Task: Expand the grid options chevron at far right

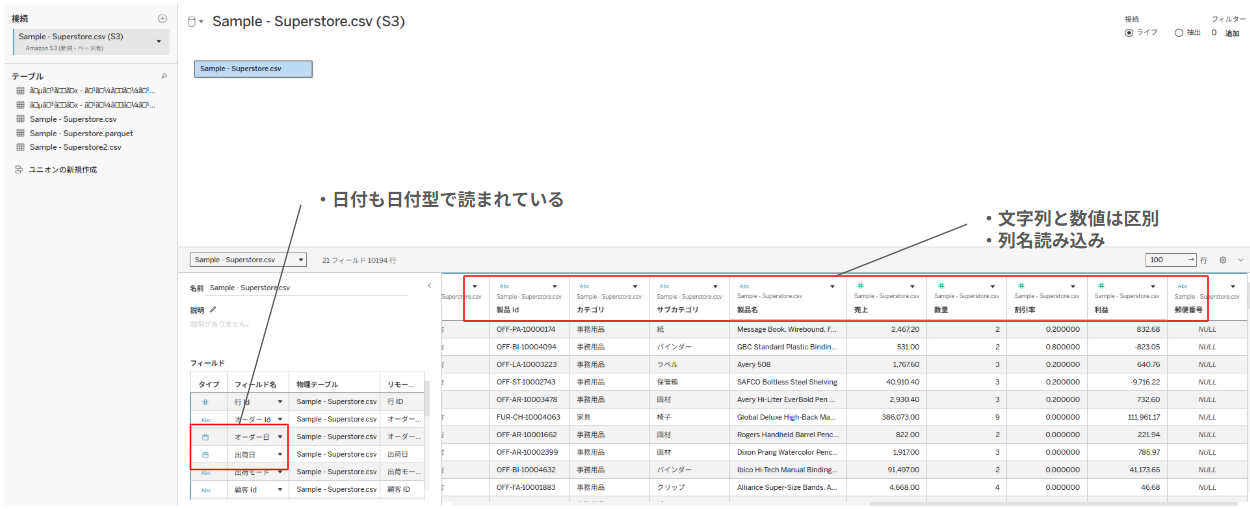Action: tap(1241, 259)
